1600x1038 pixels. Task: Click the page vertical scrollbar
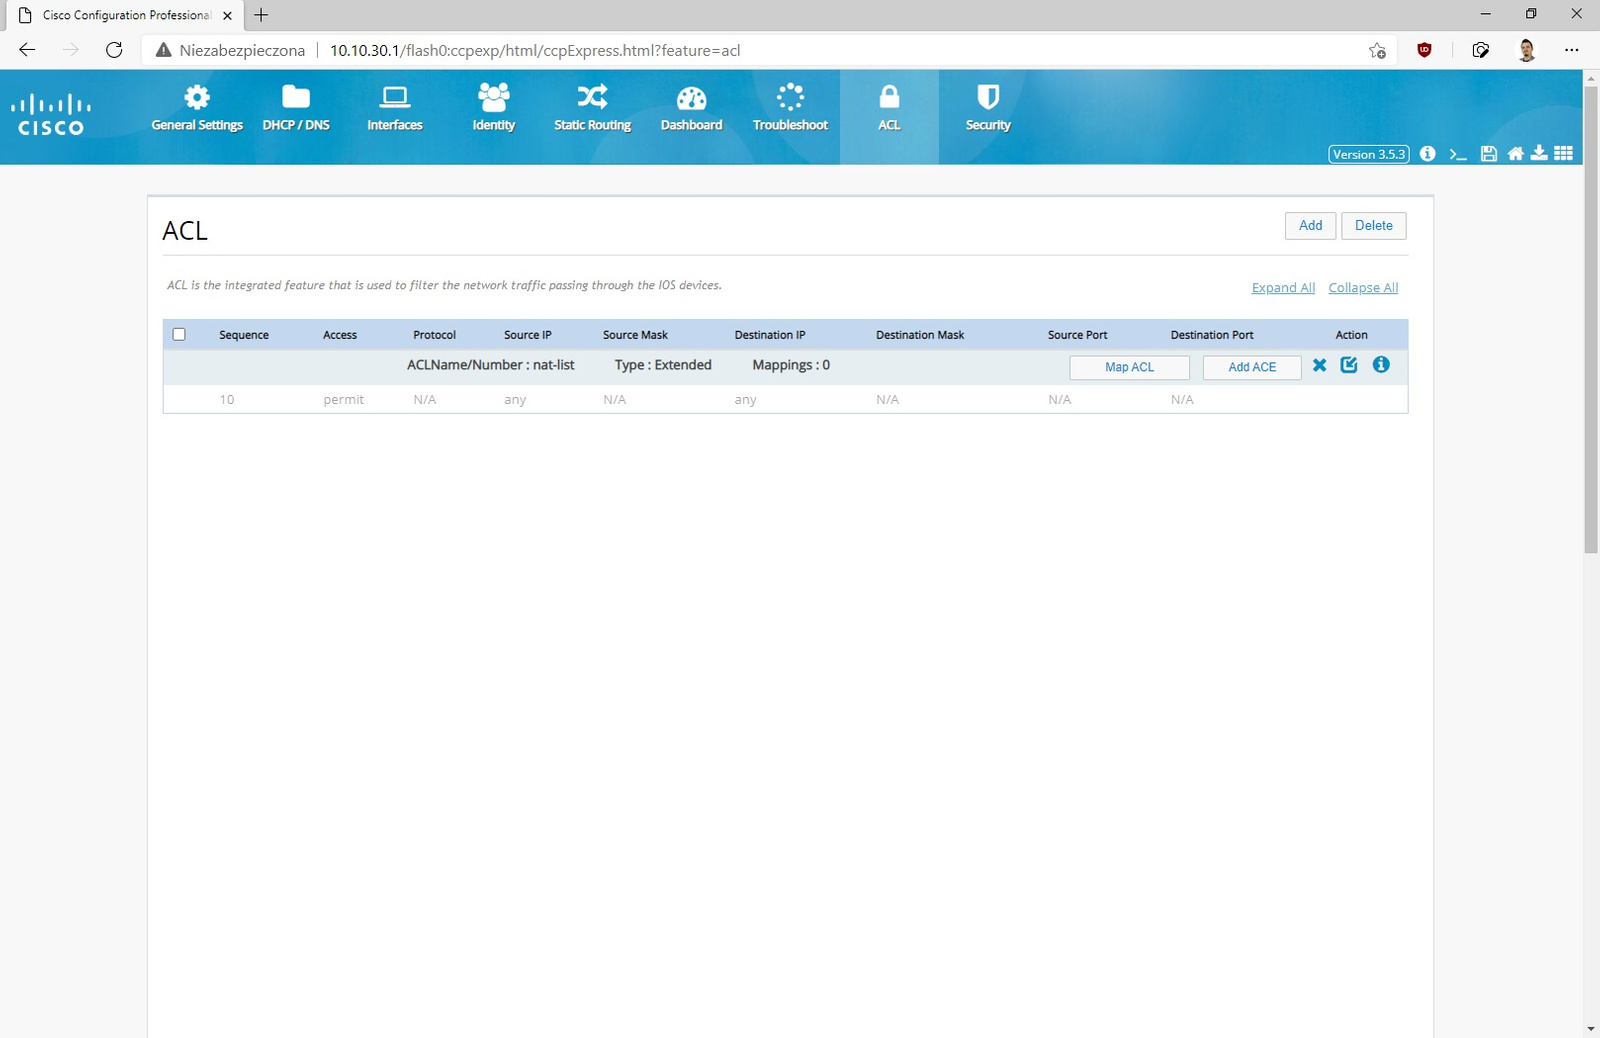(1591, 320)
